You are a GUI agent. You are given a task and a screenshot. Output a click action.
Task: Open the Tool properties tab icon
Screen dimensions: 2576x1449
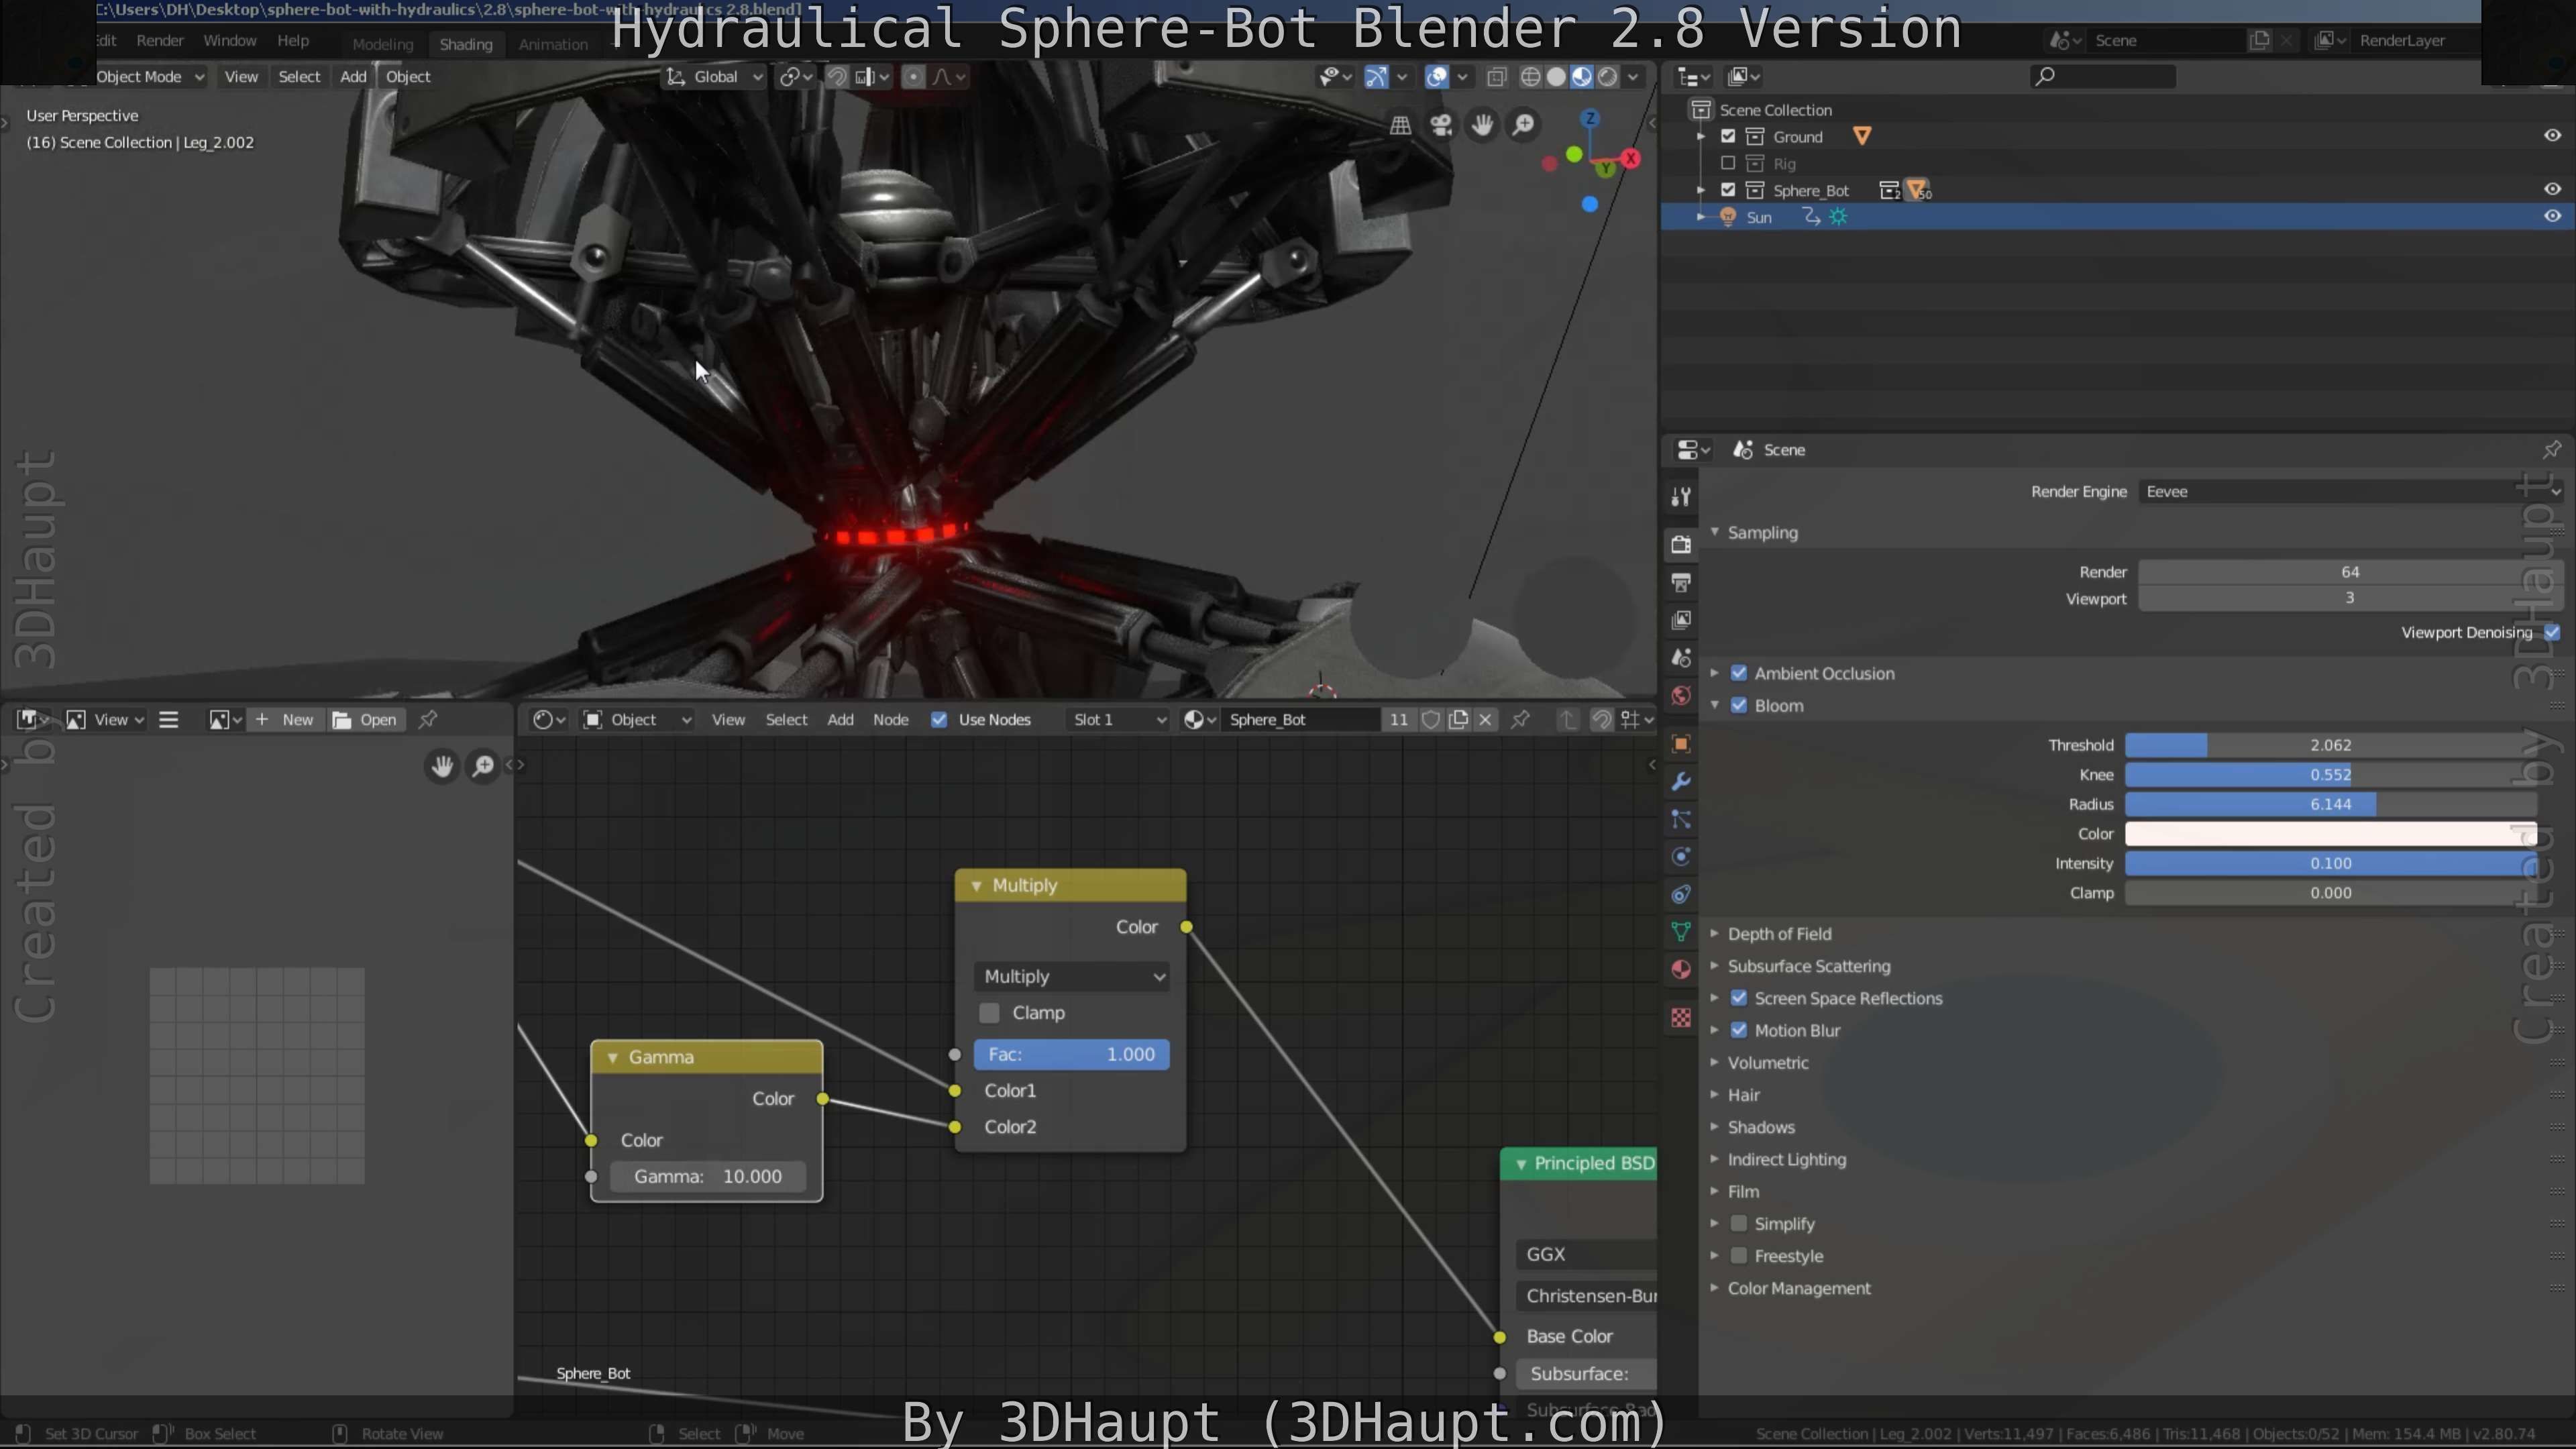click(1681, 497)
